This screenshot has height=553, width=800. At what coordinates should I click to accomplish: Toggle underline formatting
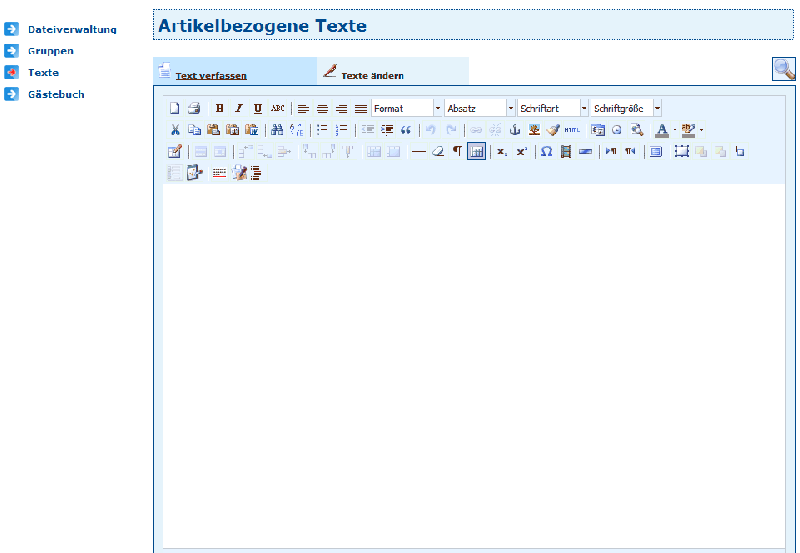(258, 108)
